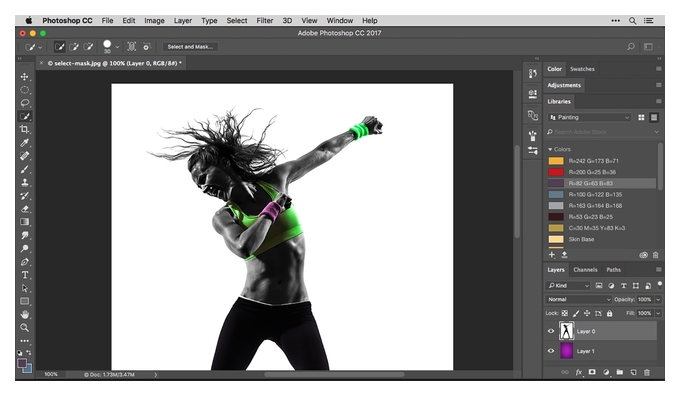Open the Apple menu
Screen dimensions: 680x396
29,20
